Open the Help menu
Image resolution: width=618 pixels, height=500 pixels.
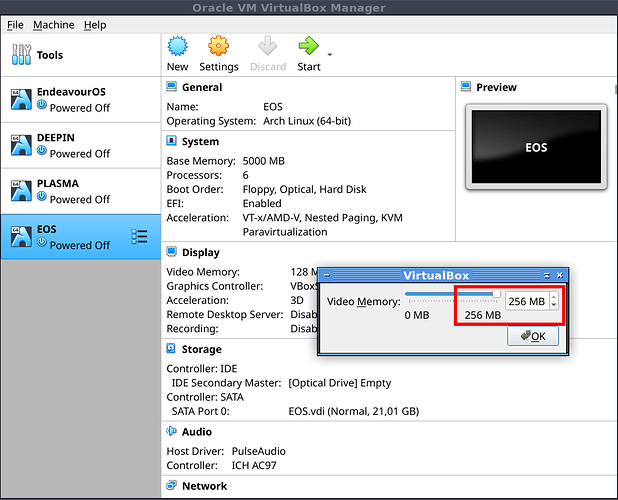pos(95,24)
